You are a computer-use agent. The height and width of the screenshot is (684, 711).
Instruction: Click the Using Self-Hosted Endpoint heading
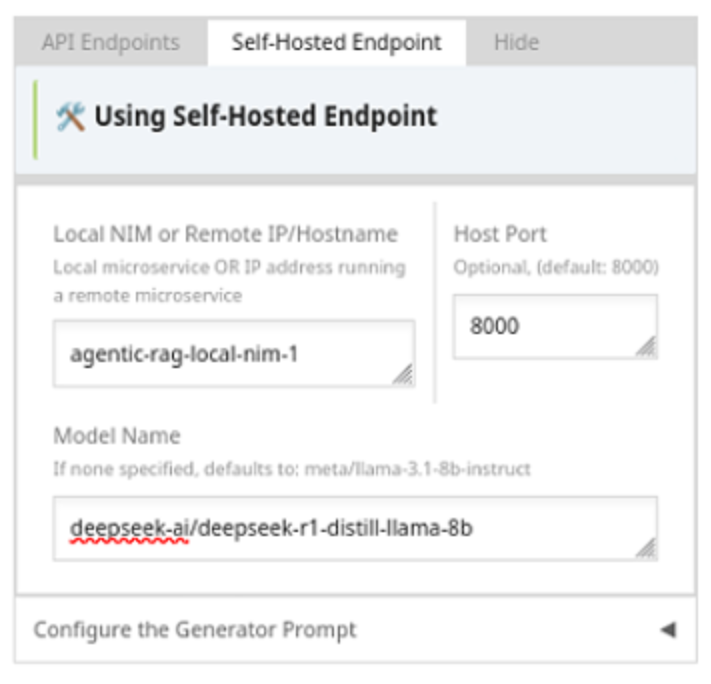pos(265,116)
